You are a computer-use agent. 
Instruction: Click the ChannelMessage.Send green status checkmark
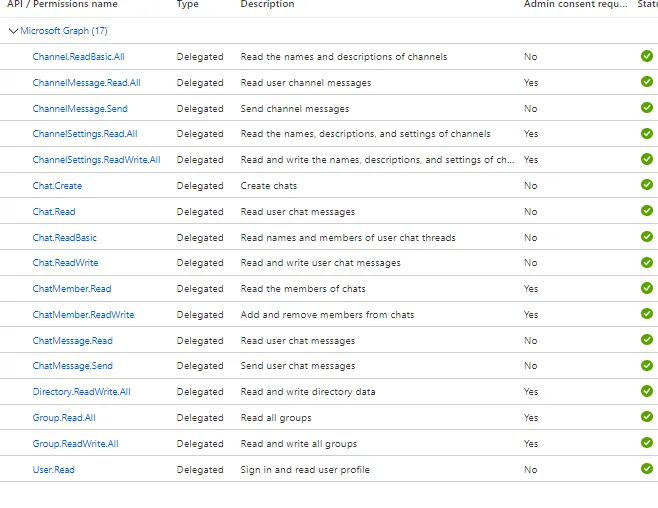tap(647, 108)
